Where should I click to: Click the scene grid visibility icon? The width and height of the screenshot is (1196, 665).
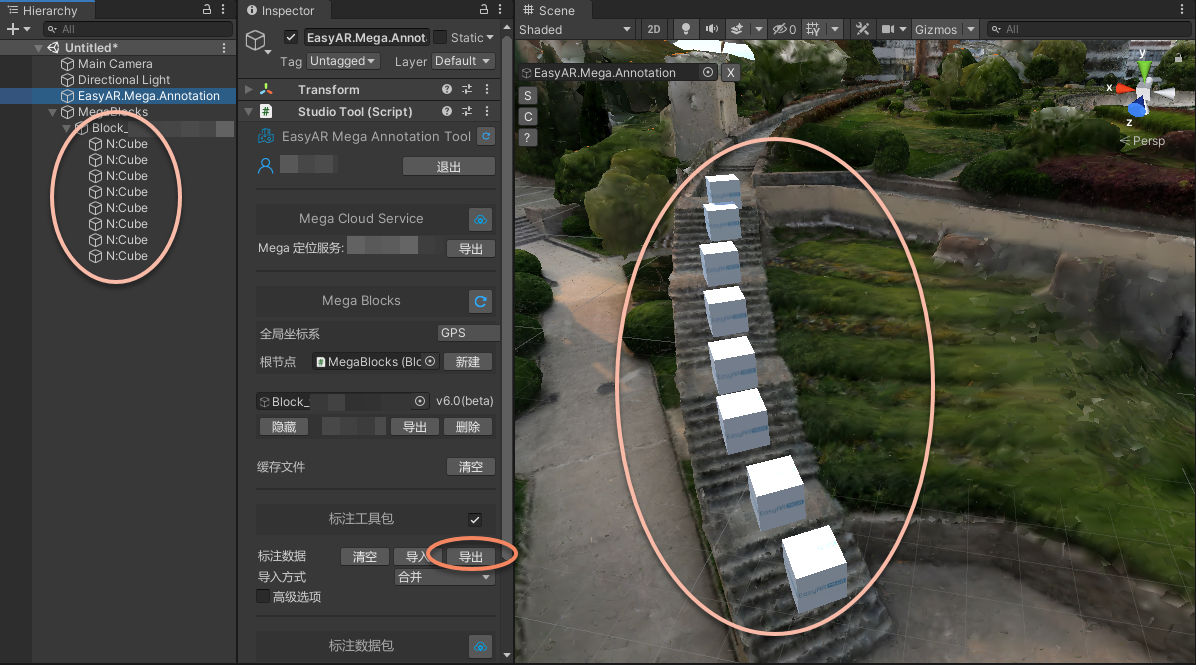click(812, 30)
